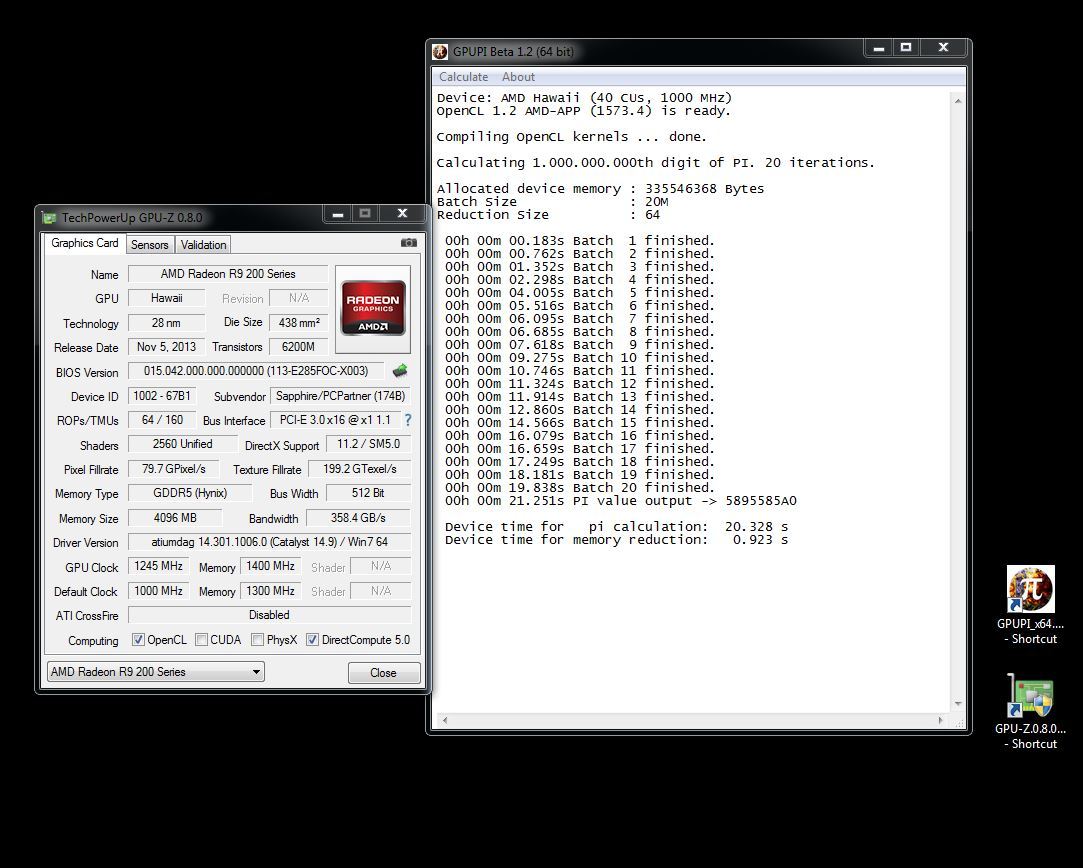Click the 'Allocated device memory' line
The height and width of the screenshot is (868, 1083).
[x=600, y=189]
